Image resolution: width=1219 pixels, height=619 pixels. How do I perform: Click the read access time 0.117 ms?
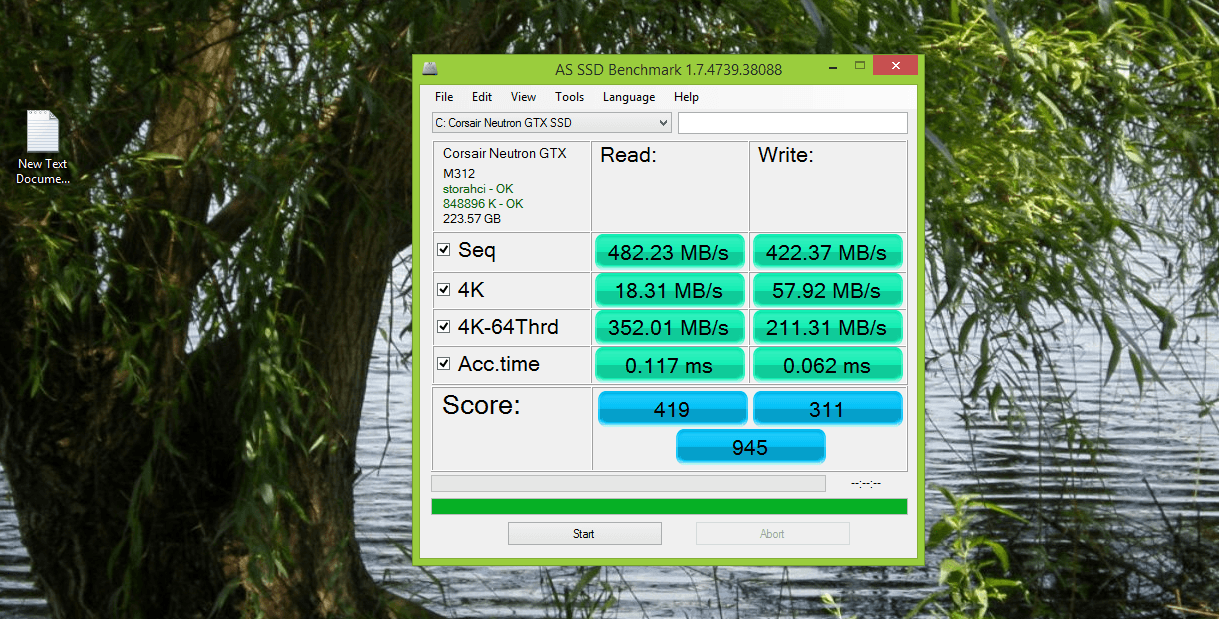click(x=670, y=365)
